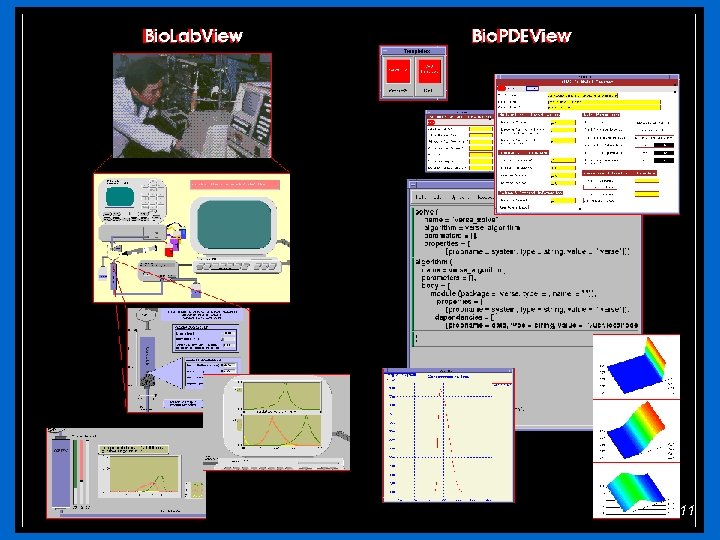The width and height of the screenshot is (720, 540).
Task: Click the left red template button in Templates window
Action: click(x=398, y=71)
